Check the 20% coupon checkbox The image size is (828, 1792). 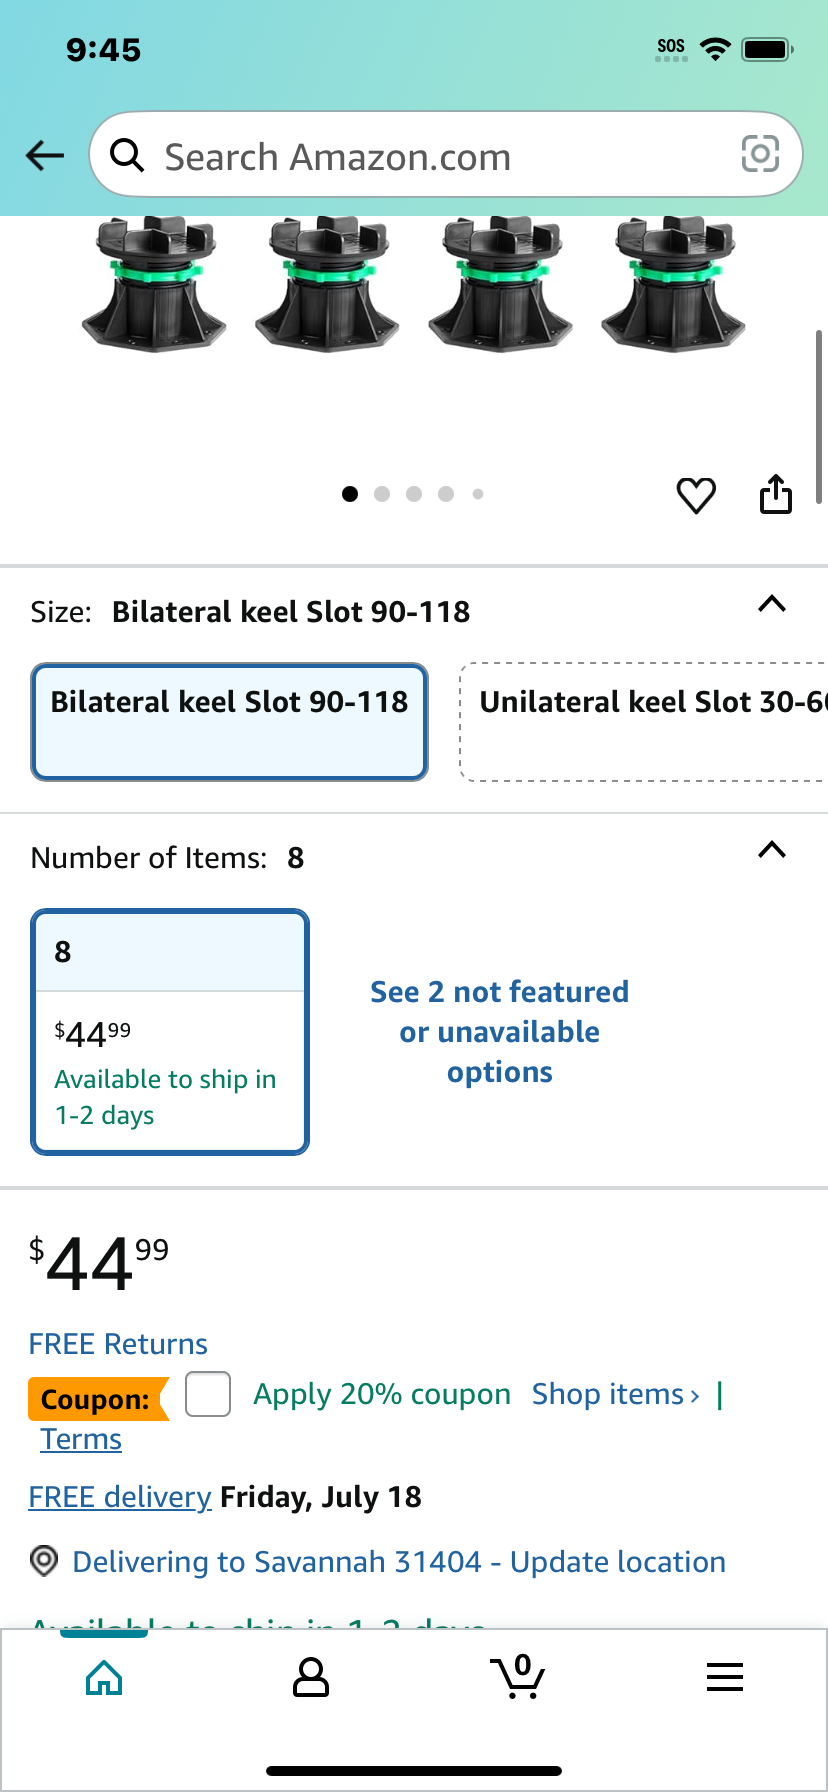pos(208,1394)
